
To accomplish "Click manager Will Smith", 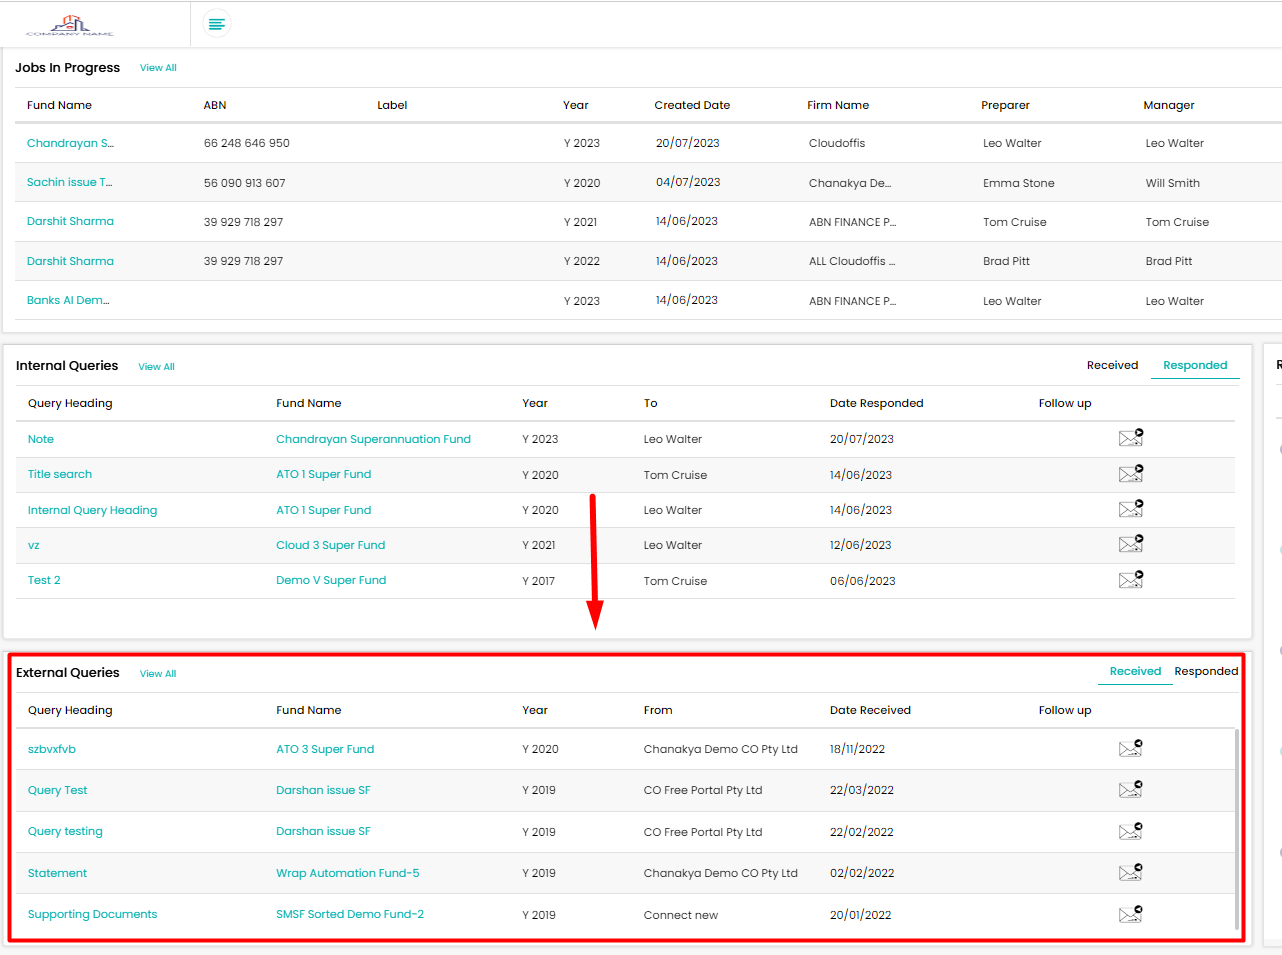I will click(1172, 183).
